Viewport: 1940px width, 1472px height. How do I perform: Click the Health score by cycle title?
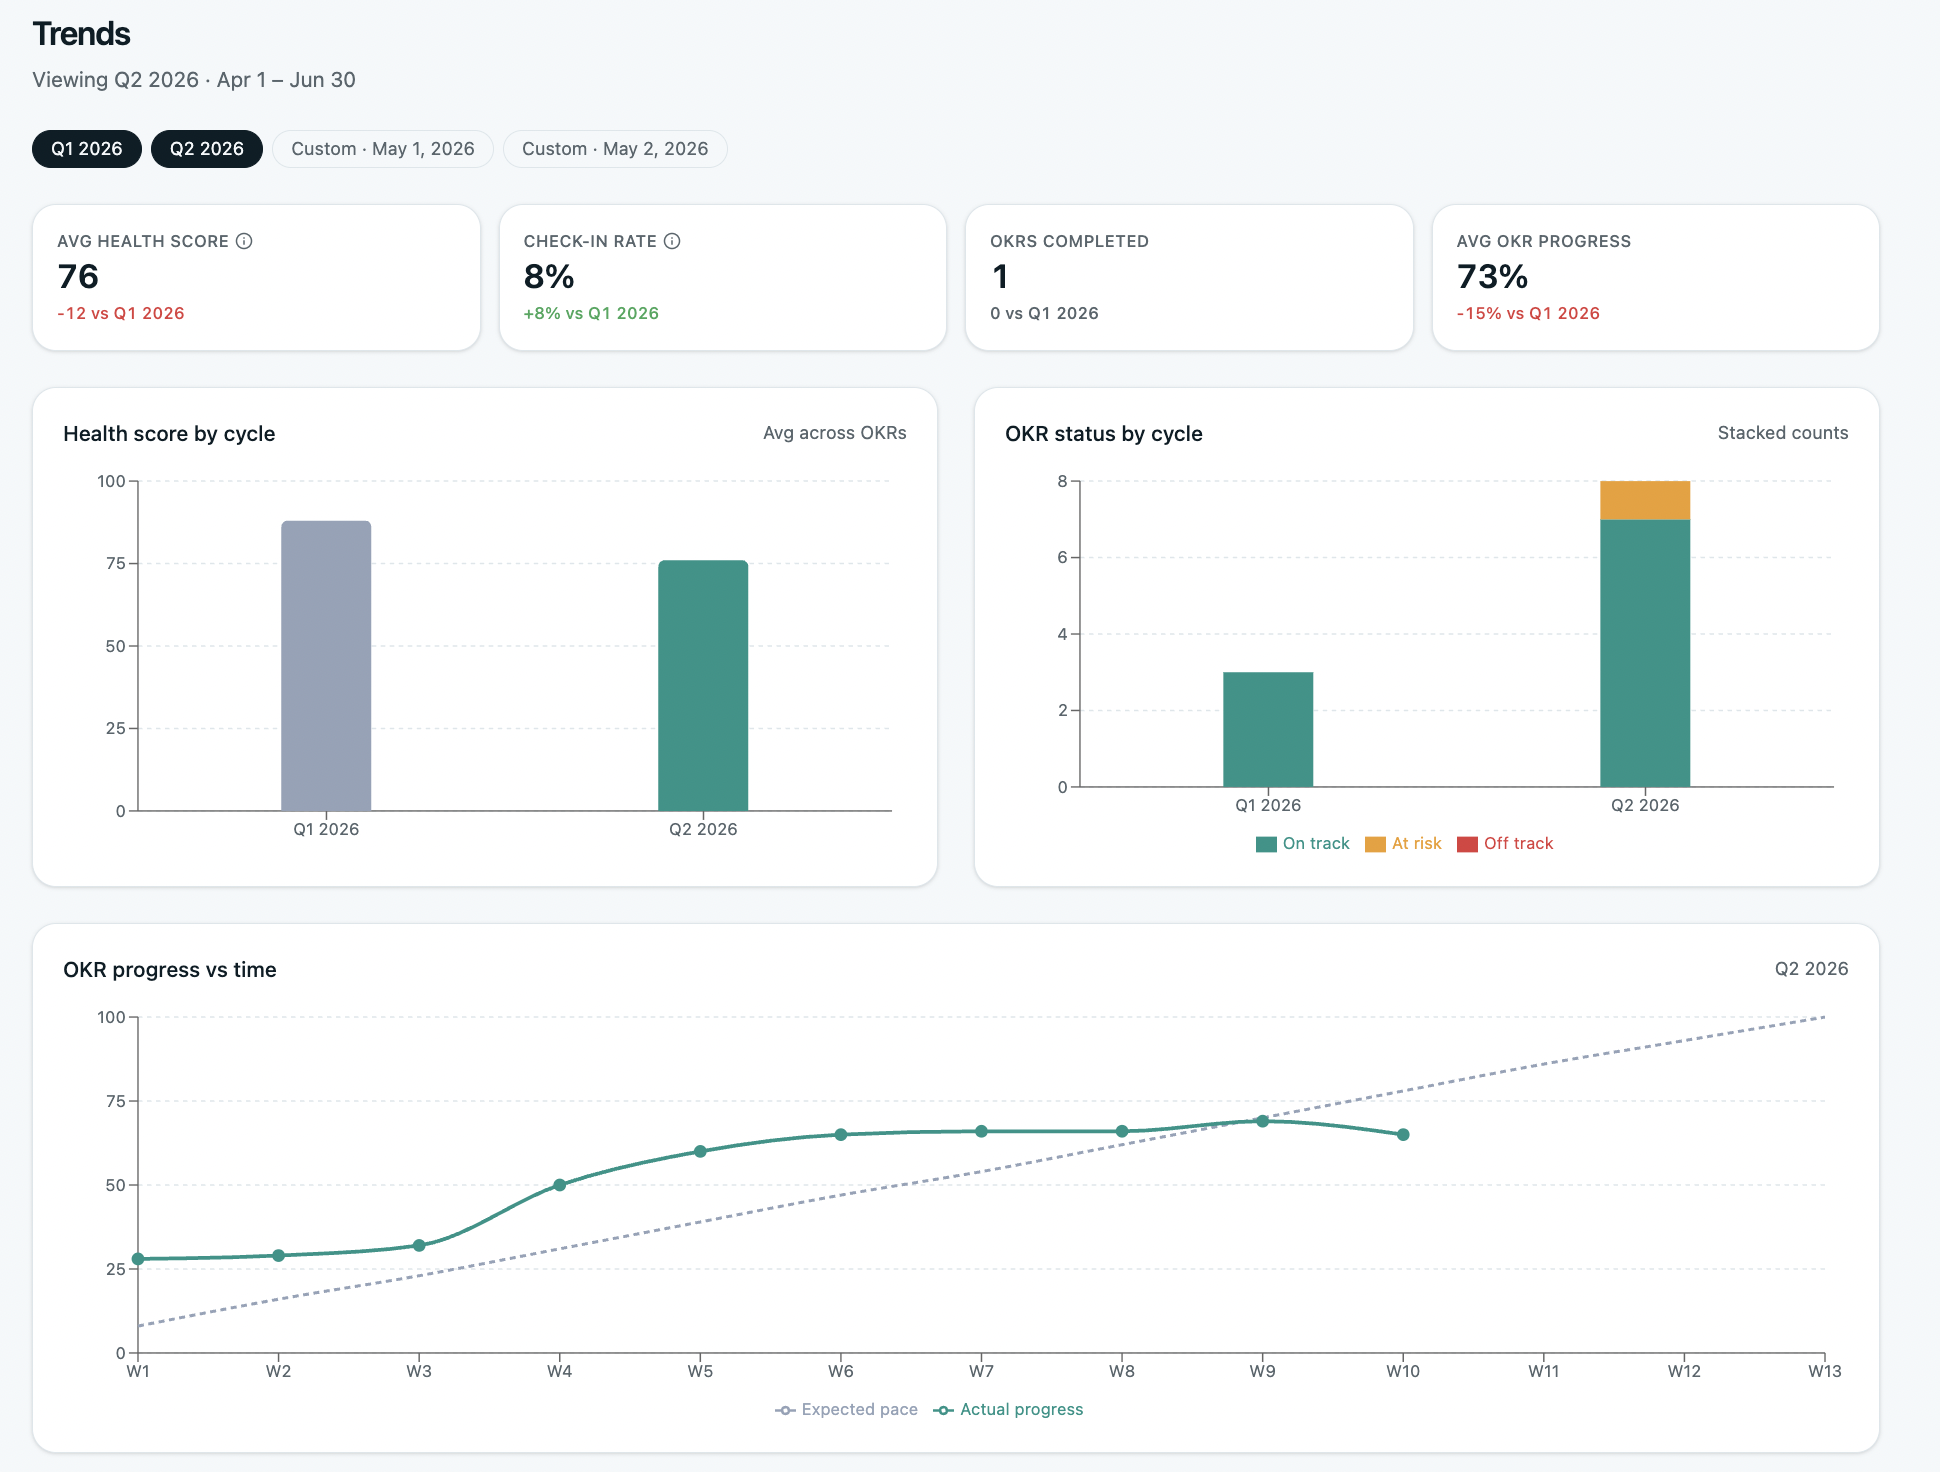click(x=169, y=434)
